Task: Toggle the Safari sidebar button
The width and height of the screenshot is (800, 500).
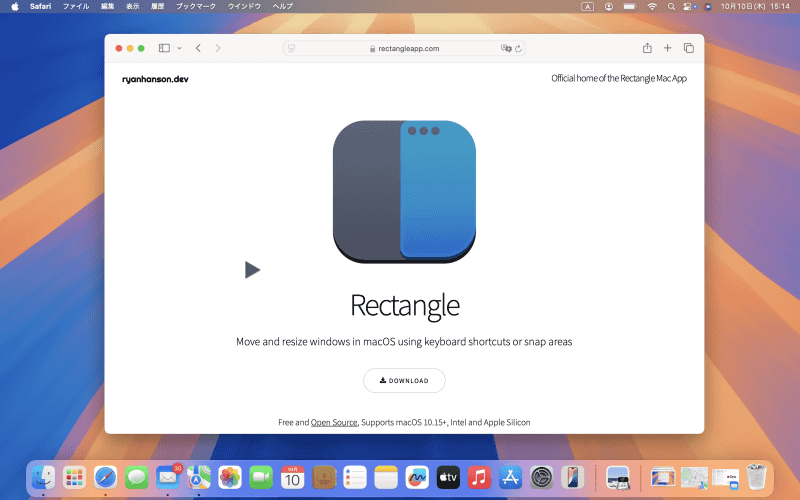Action: tap(164, 48)
